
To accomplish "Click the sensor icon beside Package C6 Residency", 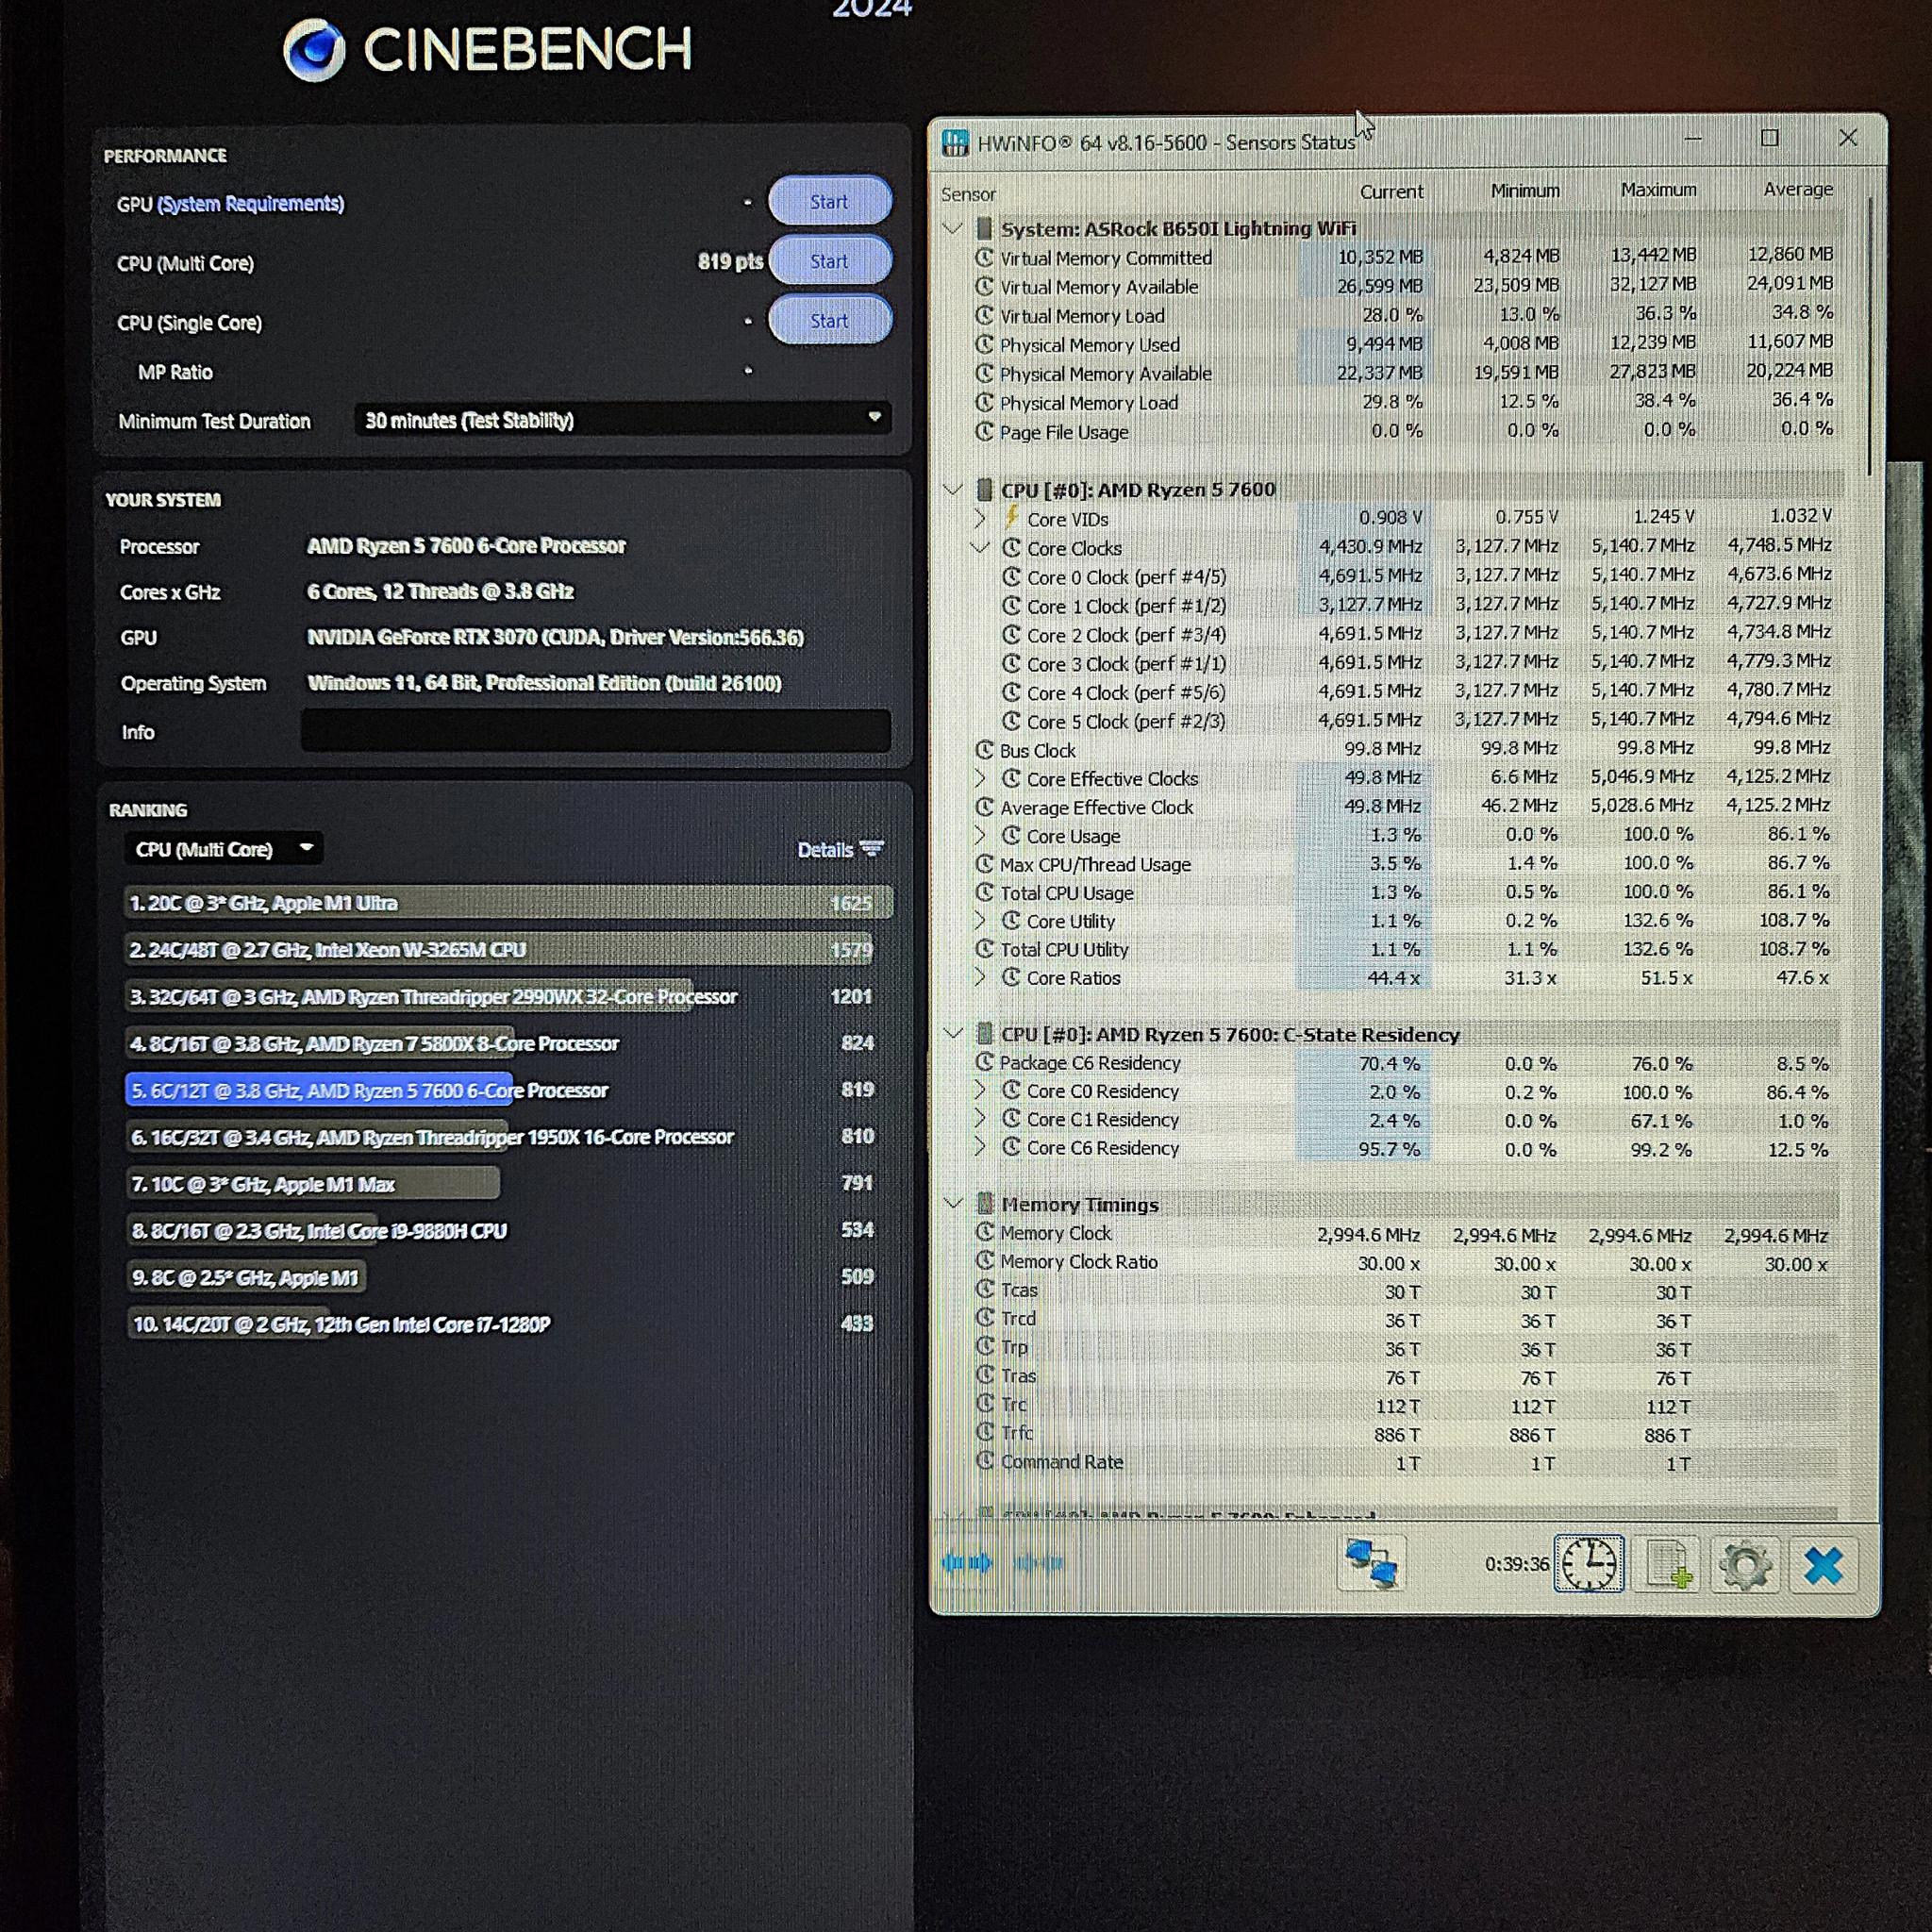I will (984, 1062).
